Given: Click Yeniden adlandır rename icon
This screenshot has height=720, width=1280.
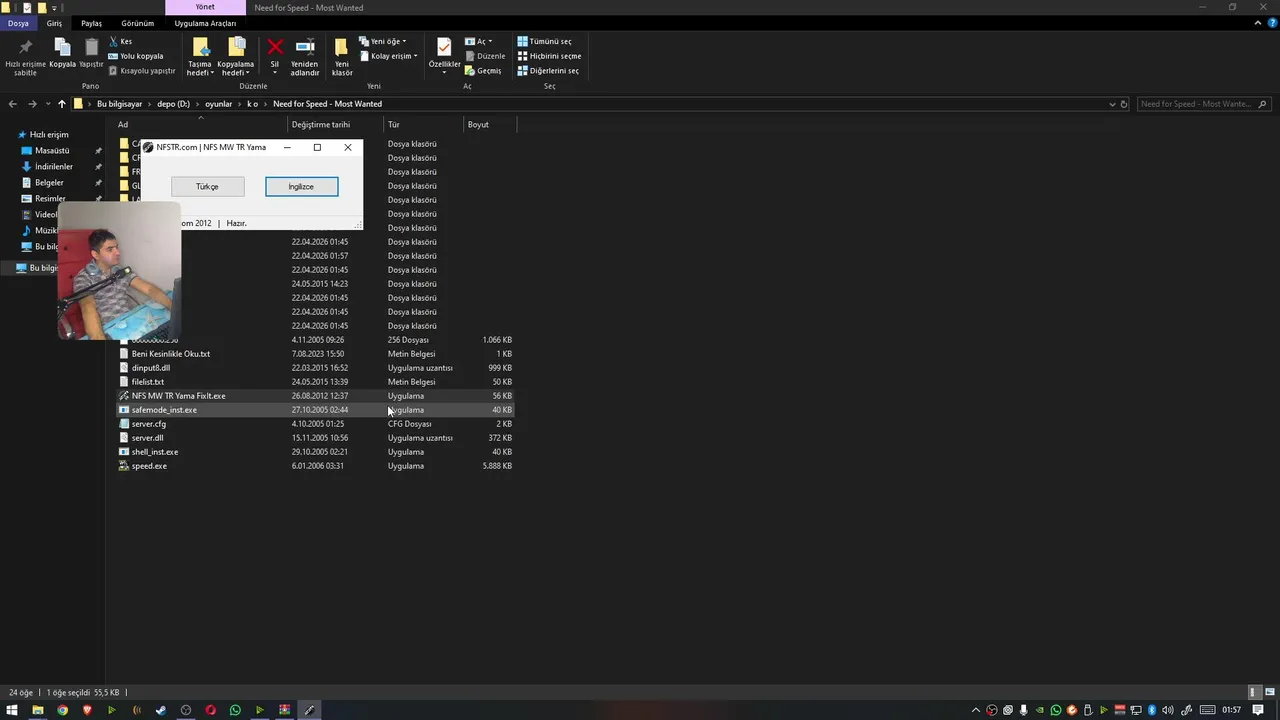Looking at the screenshot, I should coord(305,57).
